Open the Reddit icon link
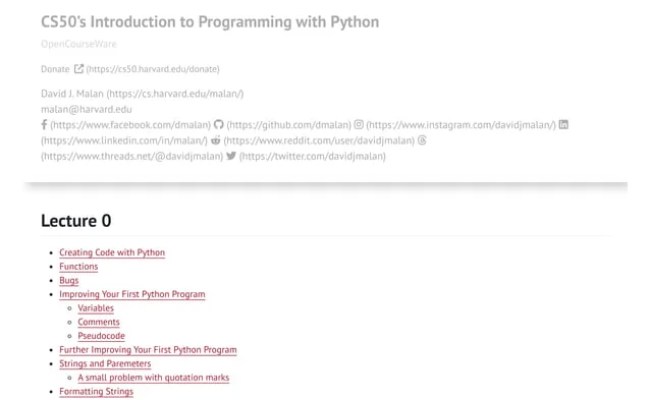The height and width of the screenshot is (400, 650). (x=216, y=140)
